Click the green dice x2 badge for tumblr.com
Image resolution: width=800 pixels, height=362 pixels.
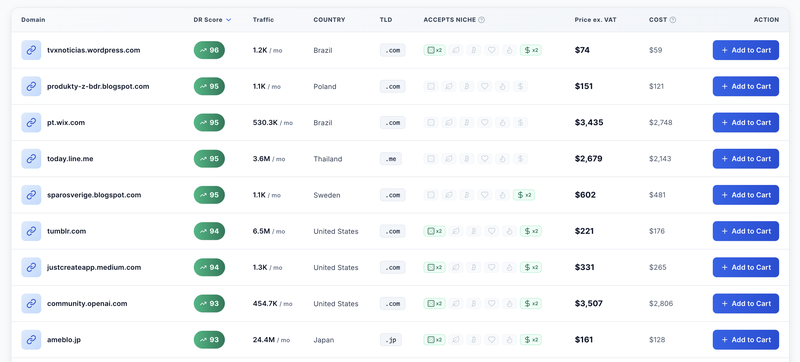(x=434, y=231)
